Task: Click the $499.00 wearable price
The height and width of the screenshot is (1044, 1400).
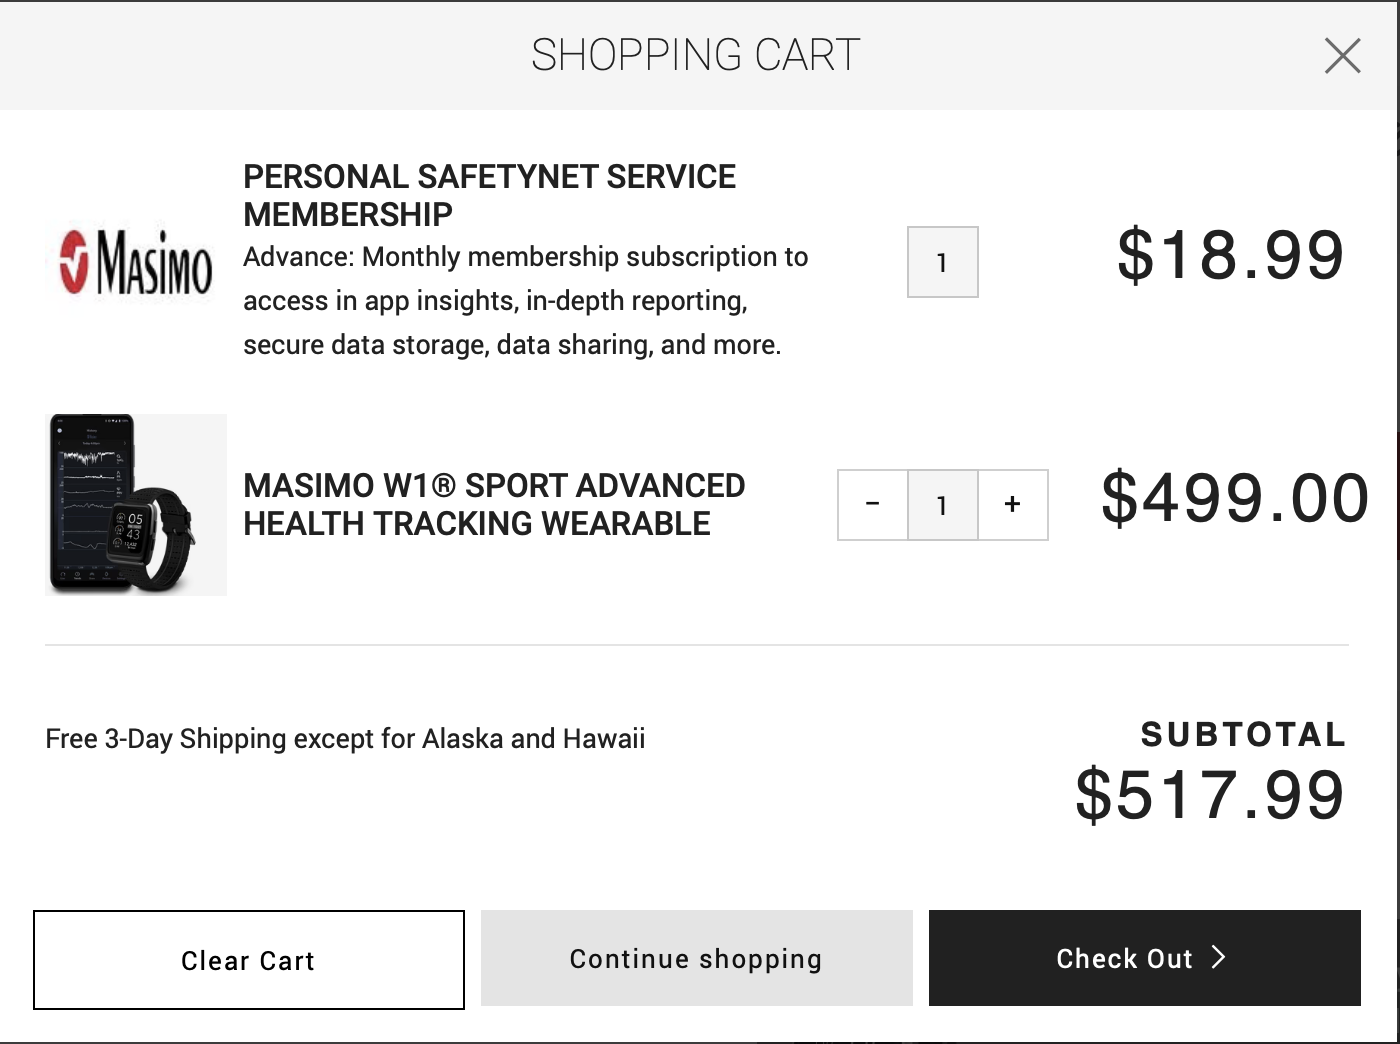Action: pos(1234,498)
